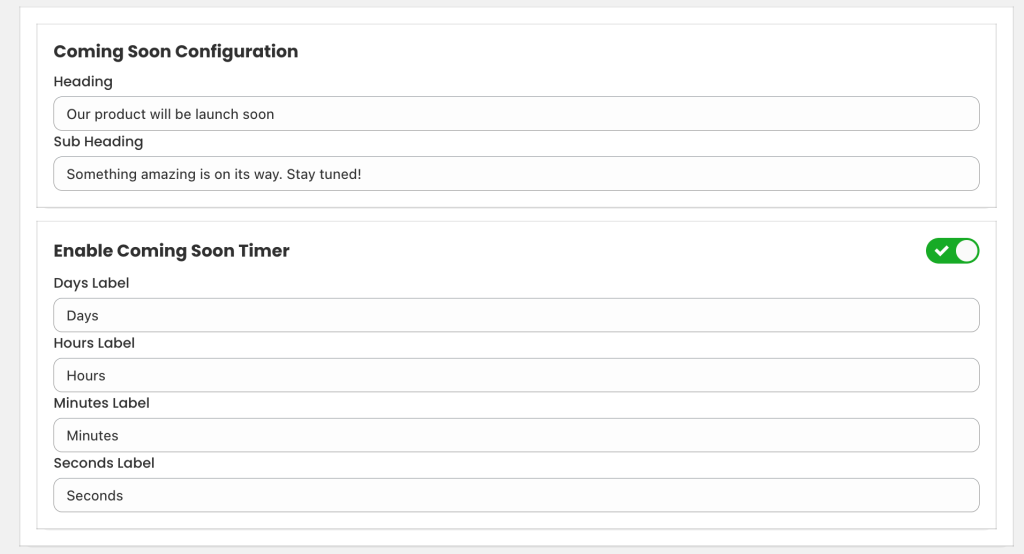
Task: Click the 'Heading' field label
Action: (x=83, y=81)
